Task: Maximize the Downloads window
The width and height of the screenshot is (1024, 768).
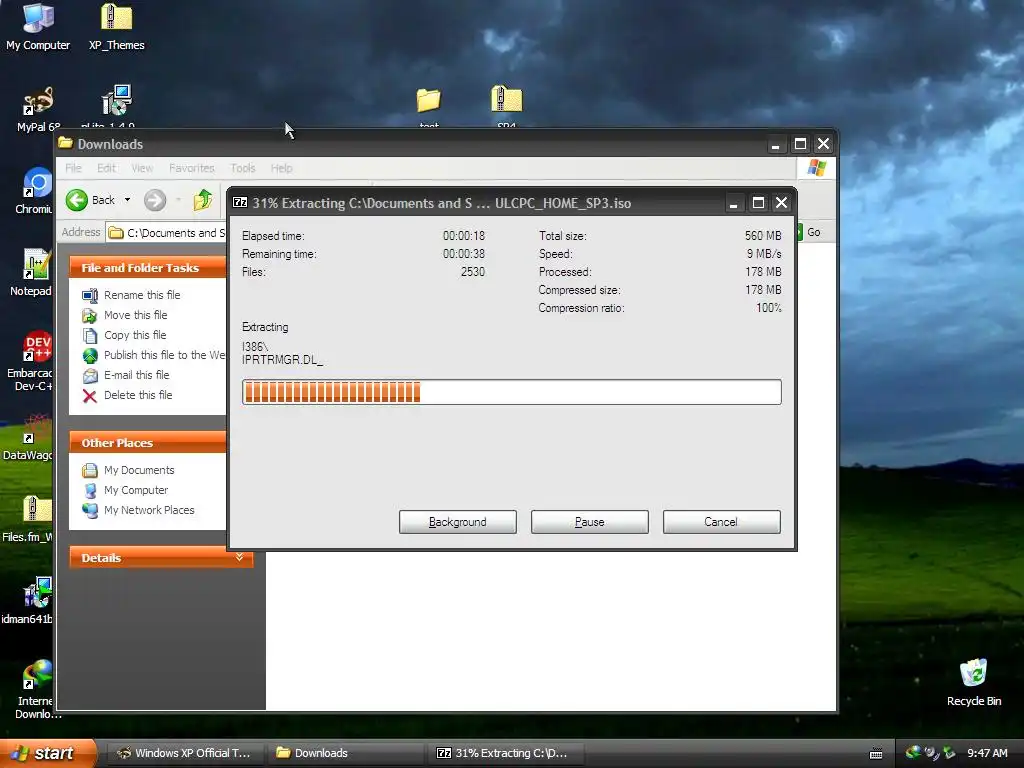Action: tap(800, 144)
